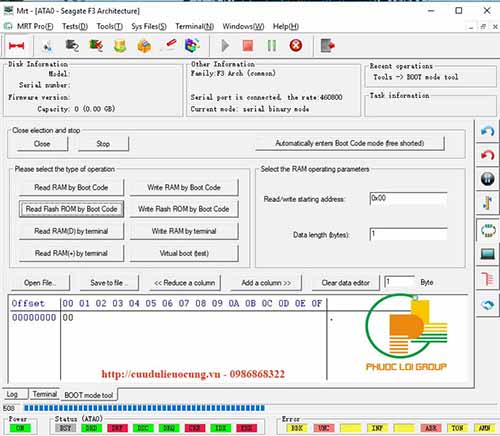Focus the Read/write starting address field
This screenshot has height=436, width=500.
[x=408, y=199]
